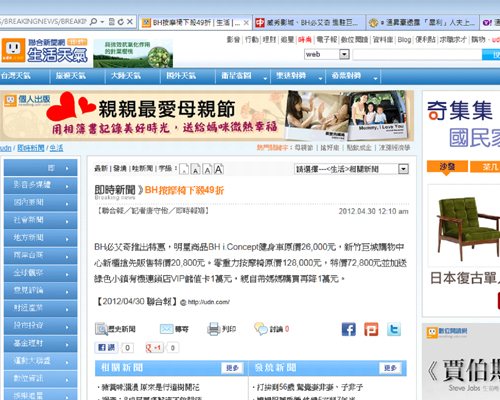The height and width of the screenshot is (400, 500).
Task: Click the Plurk share icon
Action: coord(371,329)
